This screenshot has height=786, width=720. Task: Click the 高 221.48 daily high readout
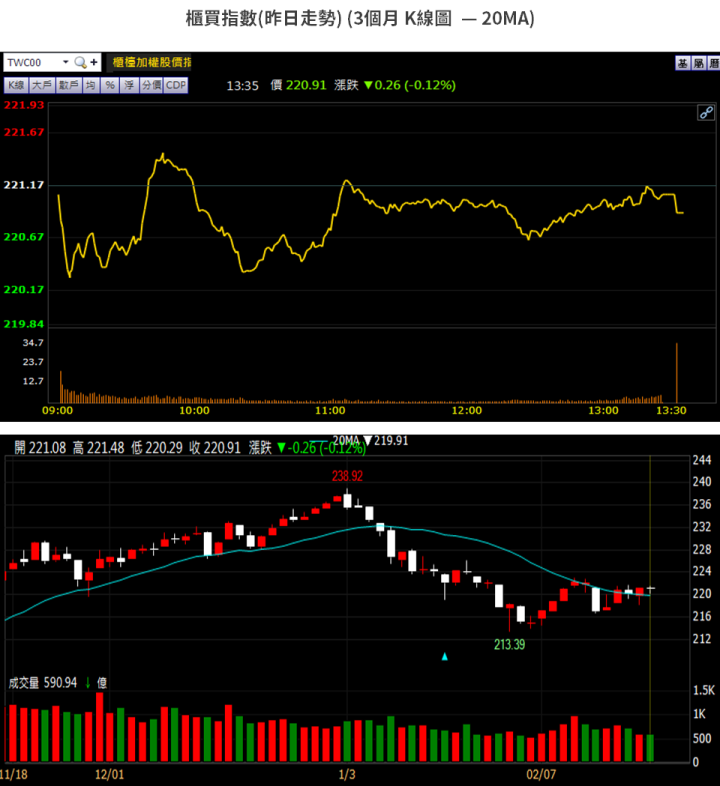98,448
